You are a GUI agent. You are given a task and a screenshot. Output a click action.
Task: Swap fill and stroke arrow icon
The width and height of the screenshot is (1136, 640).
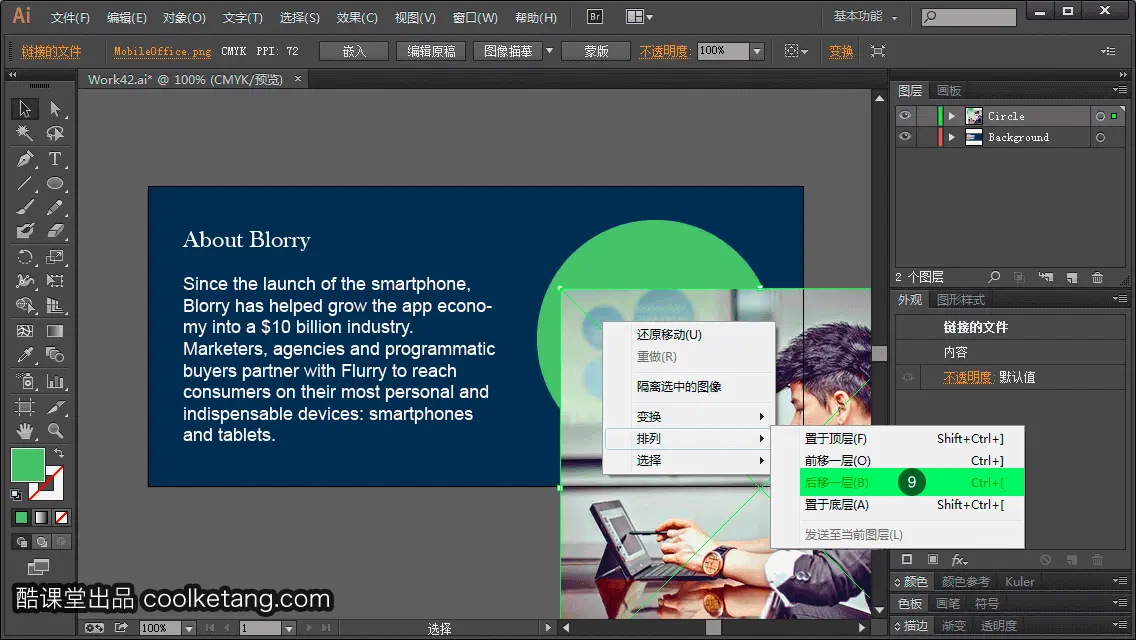point(59,453)
